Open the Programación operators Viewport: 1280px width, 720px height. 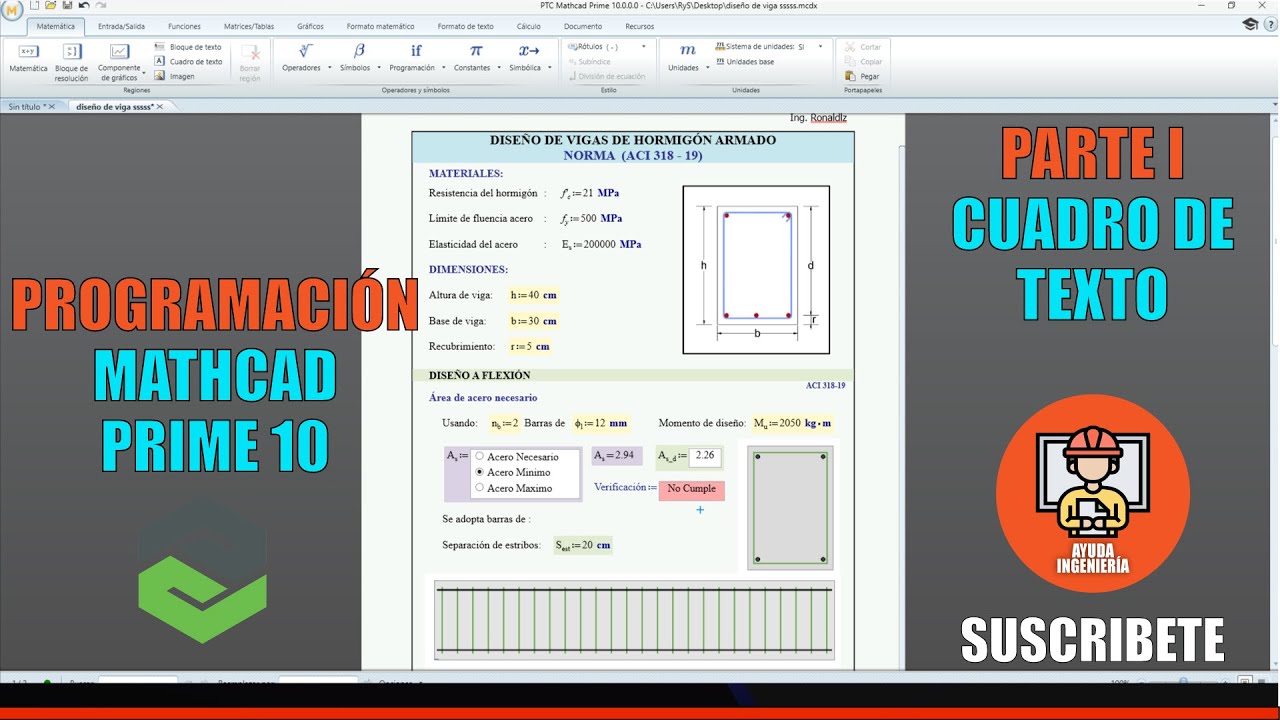(415, 58)
